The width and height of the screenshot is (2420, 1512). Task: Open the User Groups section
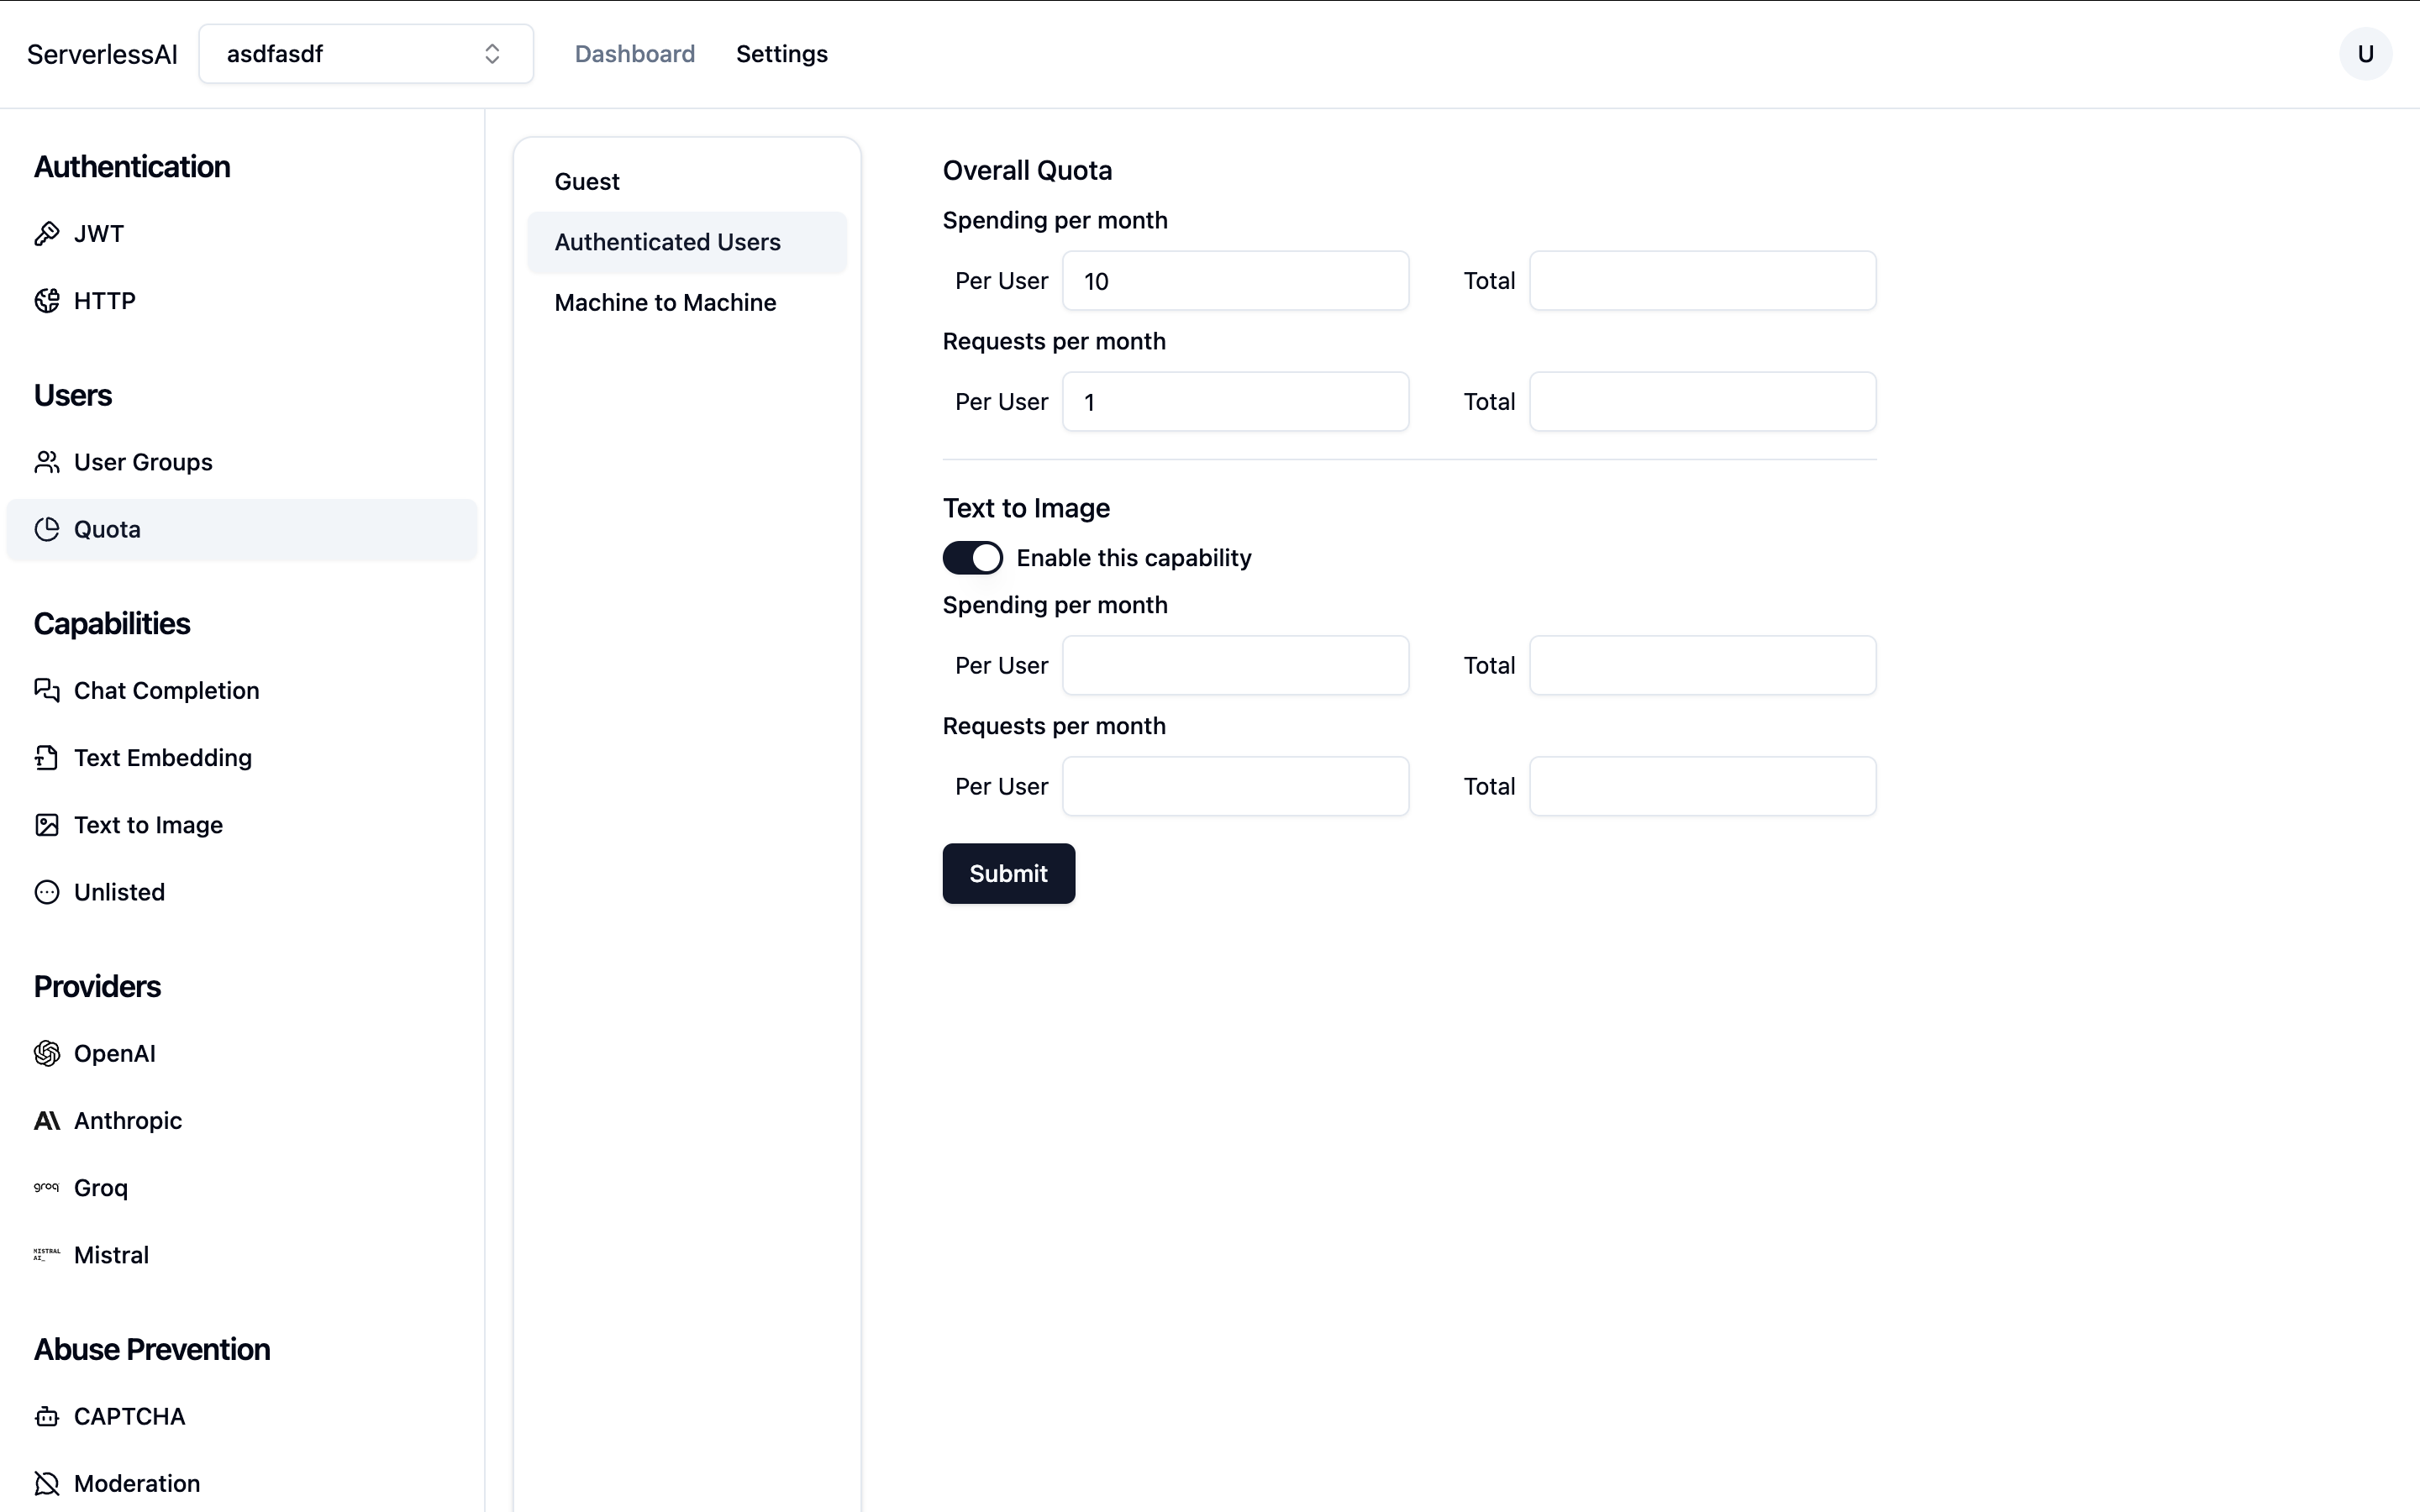(142, 461)
